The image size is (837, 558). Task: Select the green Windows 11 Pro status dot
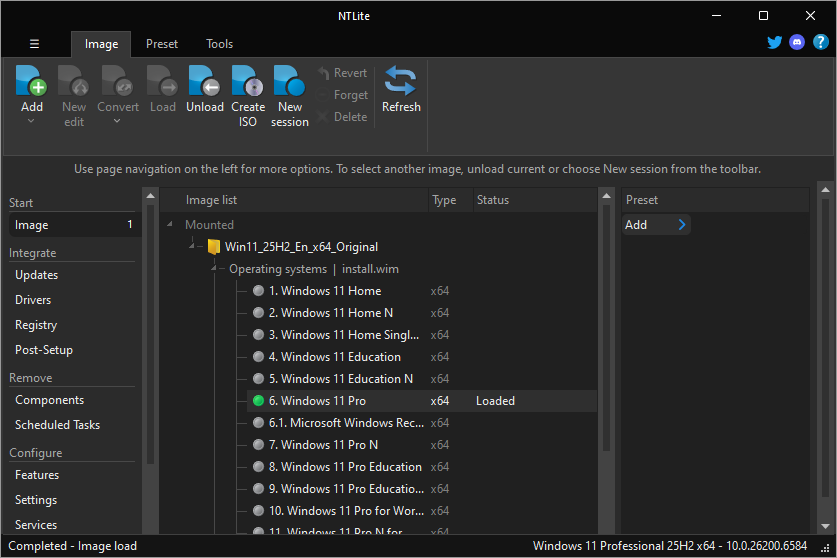click(x=259, y=401)
